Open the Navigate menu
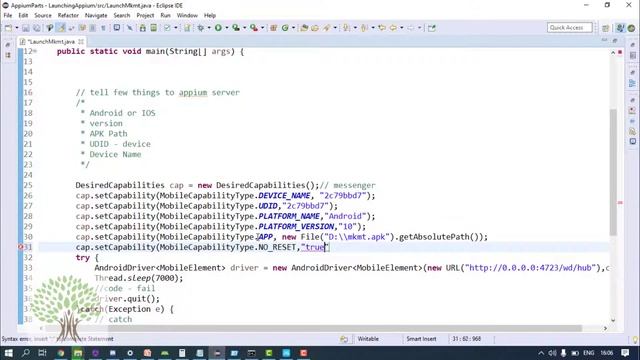 96,15
